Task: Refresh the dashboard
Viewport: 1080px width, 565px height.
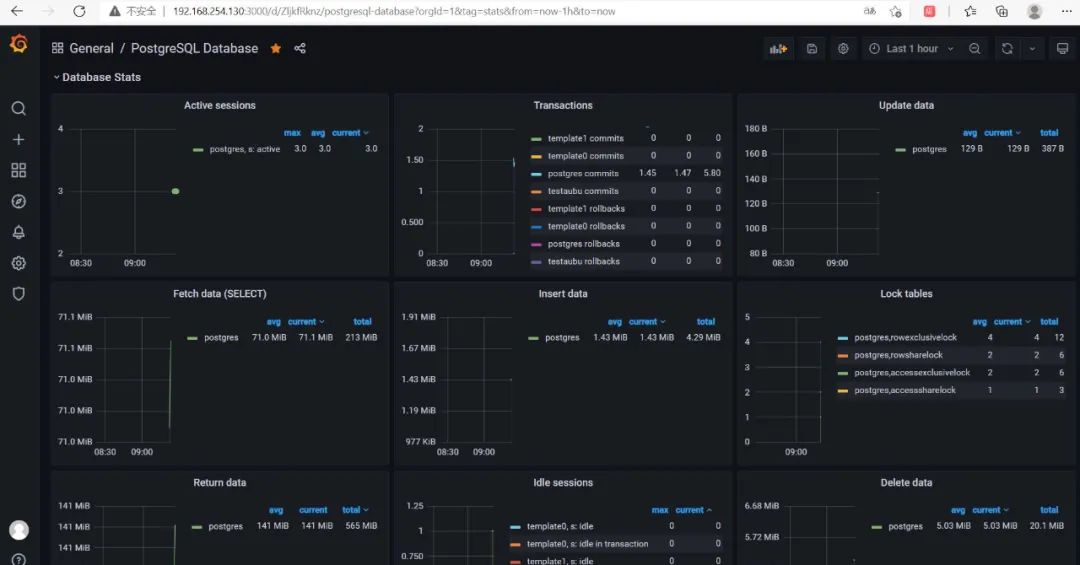Action: [x=1007, y=49]
